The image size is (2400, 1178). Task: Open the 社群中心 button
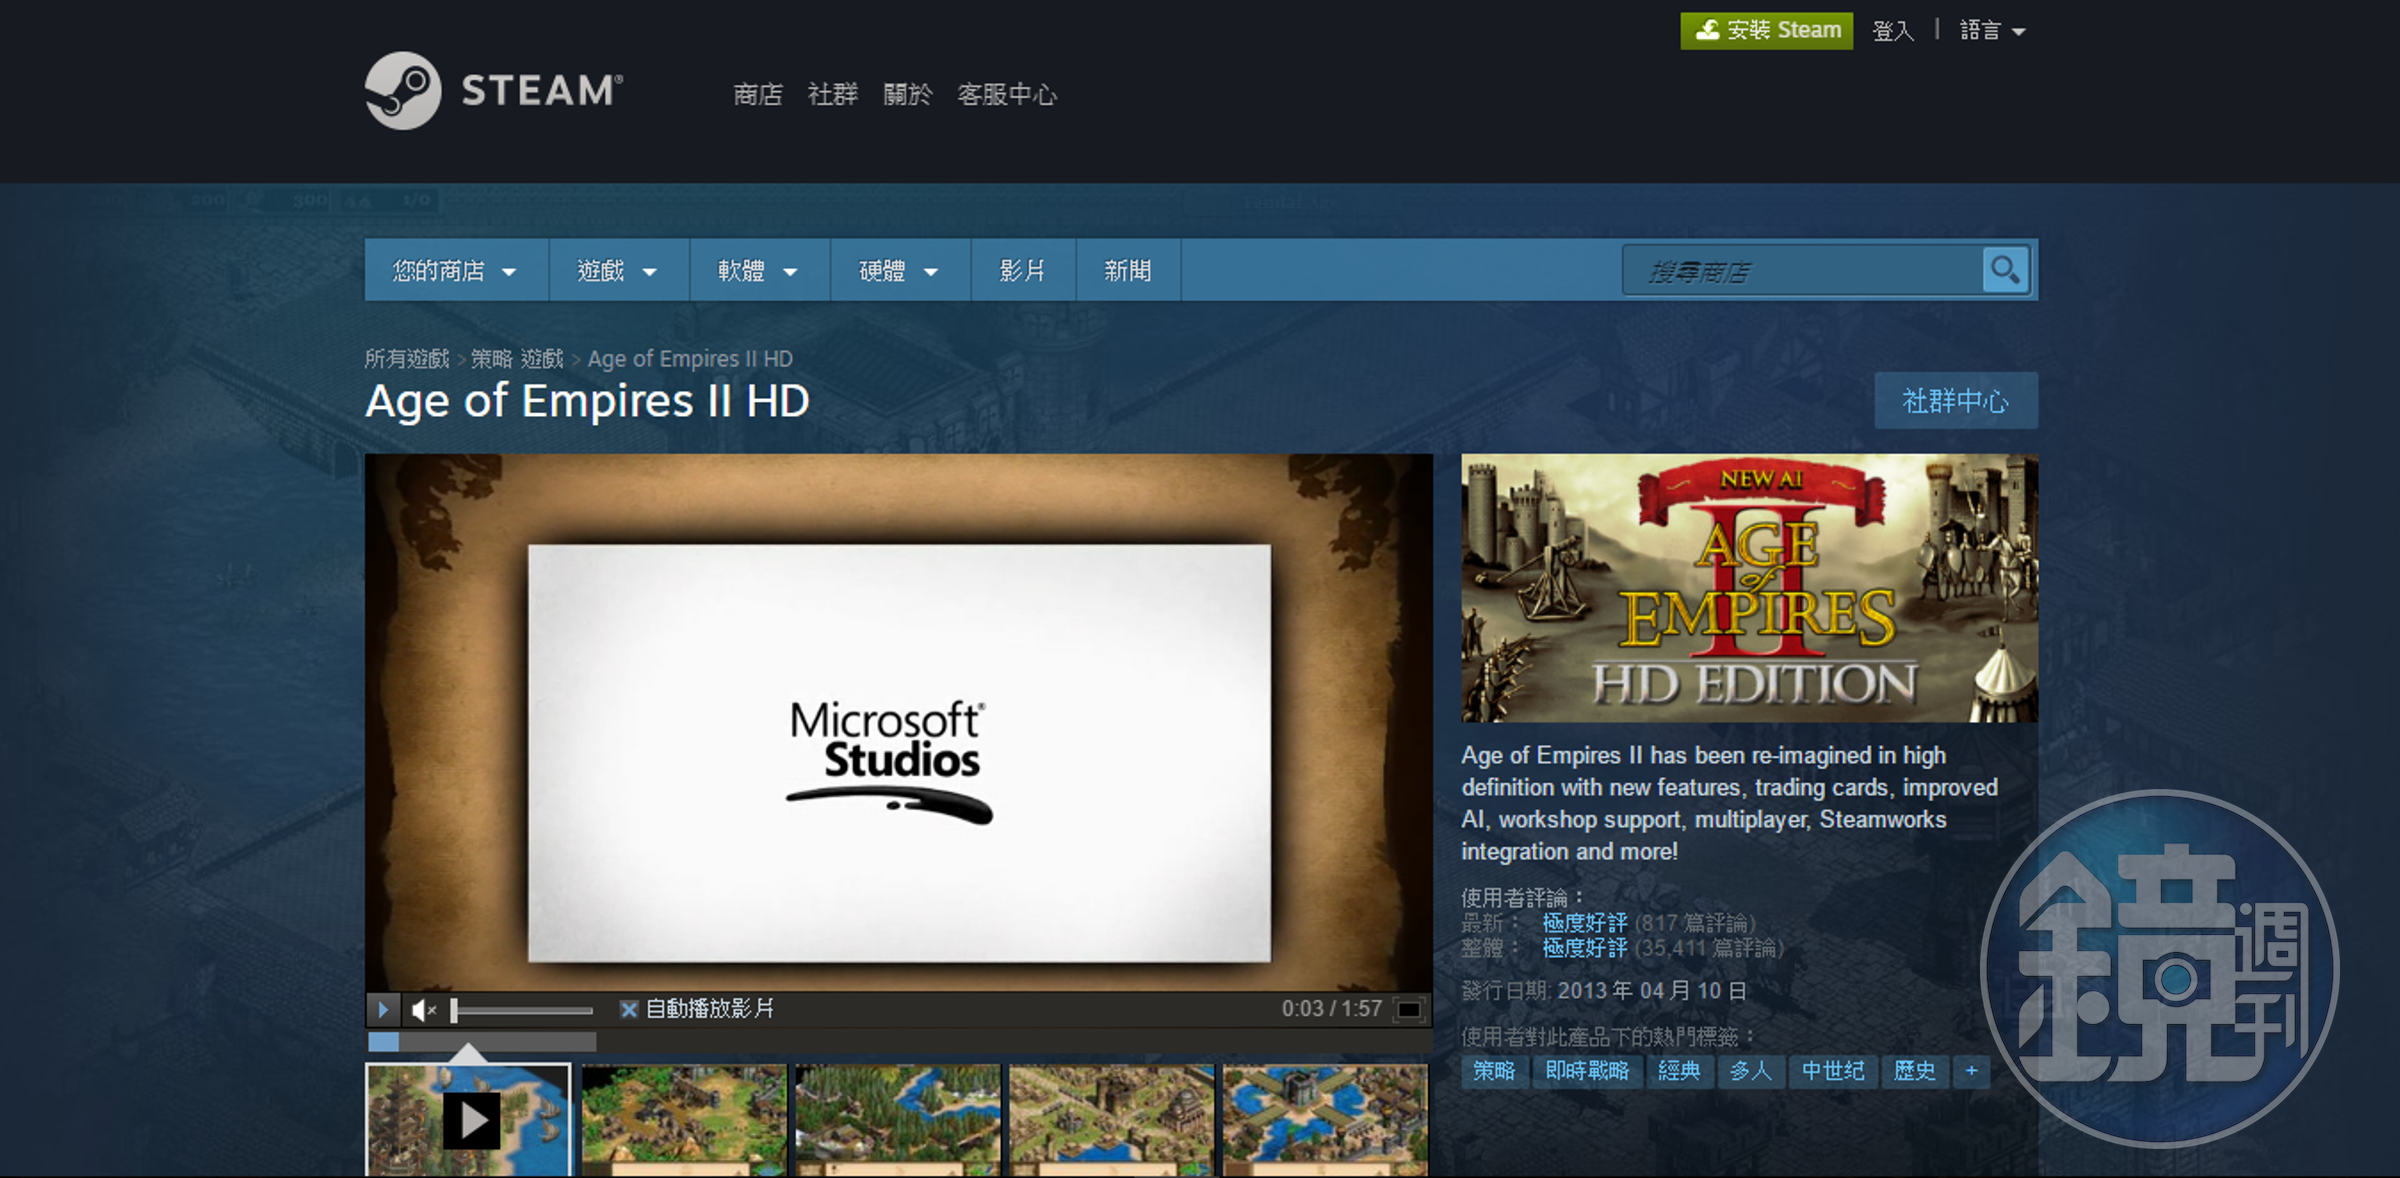tap(1955, 401)
